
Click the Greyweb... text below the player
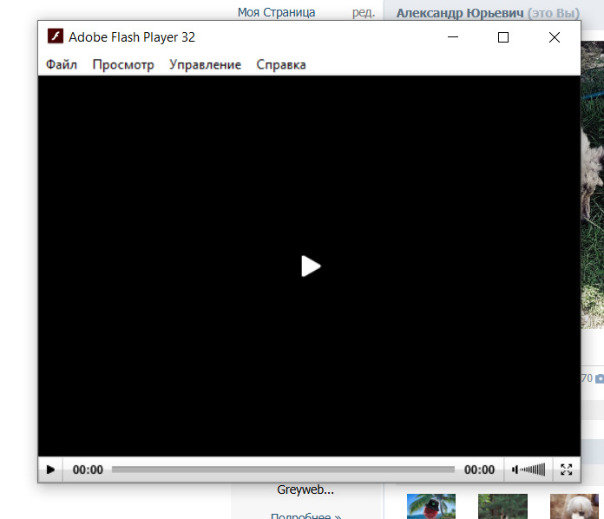coord(305,490)
